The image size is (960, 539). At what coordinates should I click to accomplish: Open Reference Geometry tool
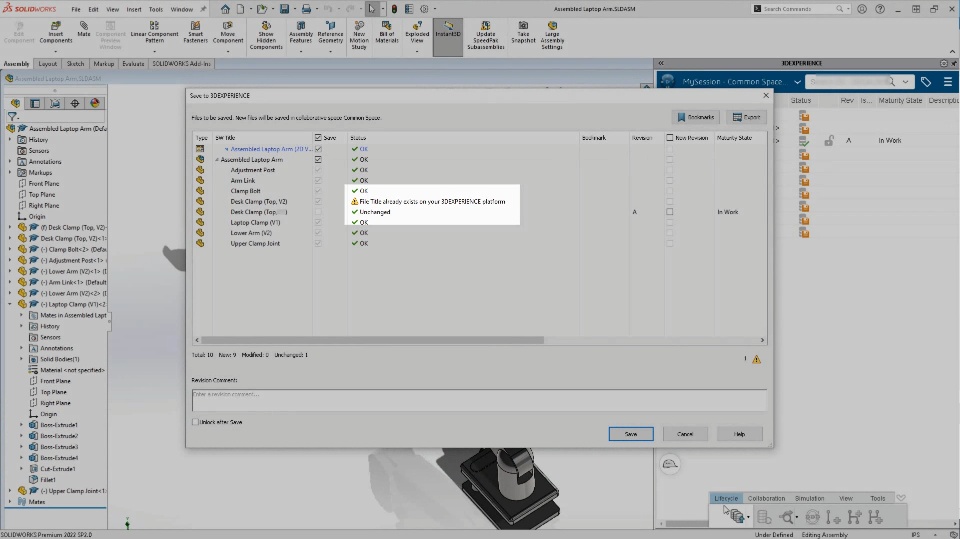click(330, 32)
